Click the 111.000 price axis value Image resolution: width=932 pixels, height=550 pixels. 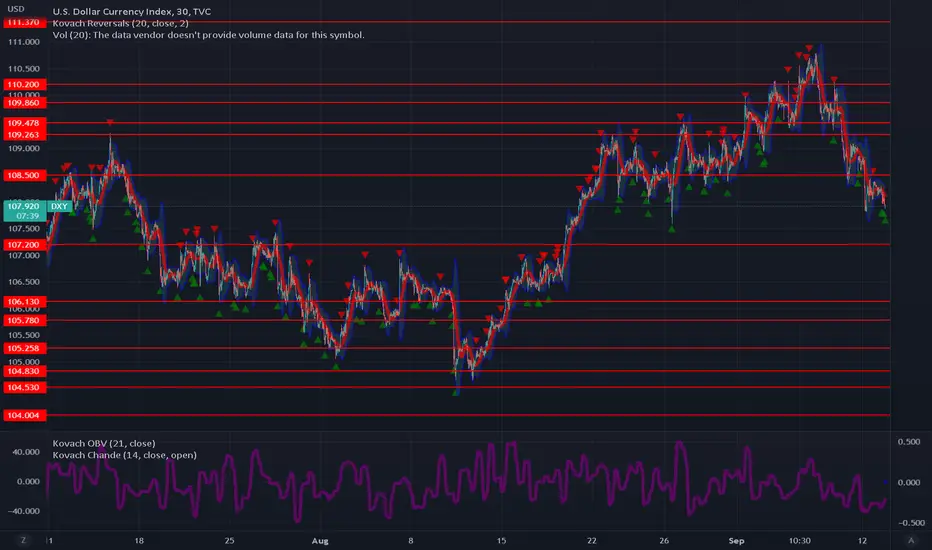coord(24,42)
